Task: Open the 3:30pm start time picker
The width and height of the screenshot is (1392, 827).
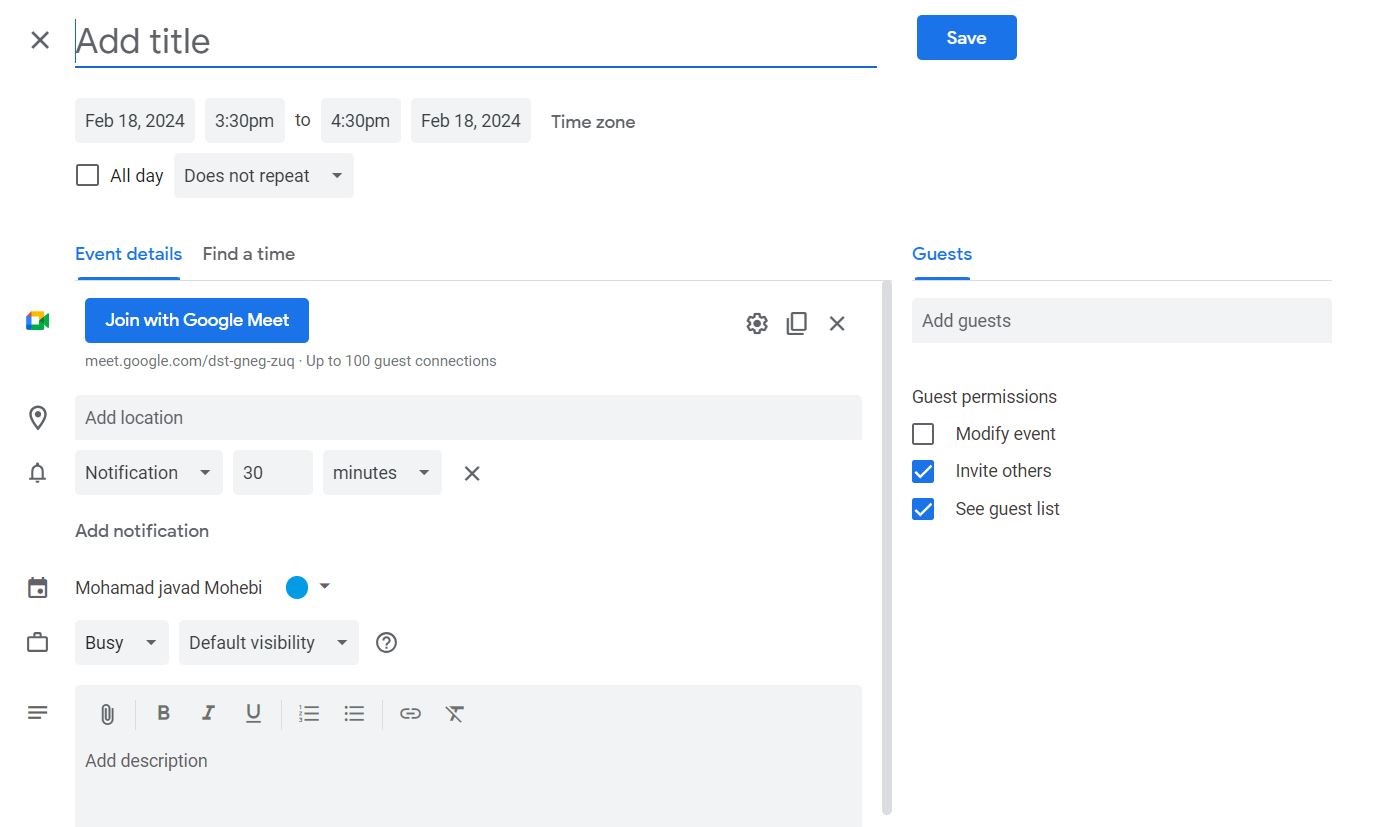Action: click(x=245, y=121)
